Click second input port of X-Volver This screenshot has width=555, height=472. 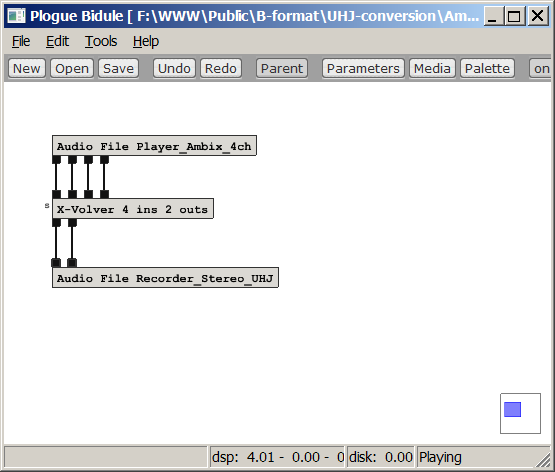coord(72,194)
